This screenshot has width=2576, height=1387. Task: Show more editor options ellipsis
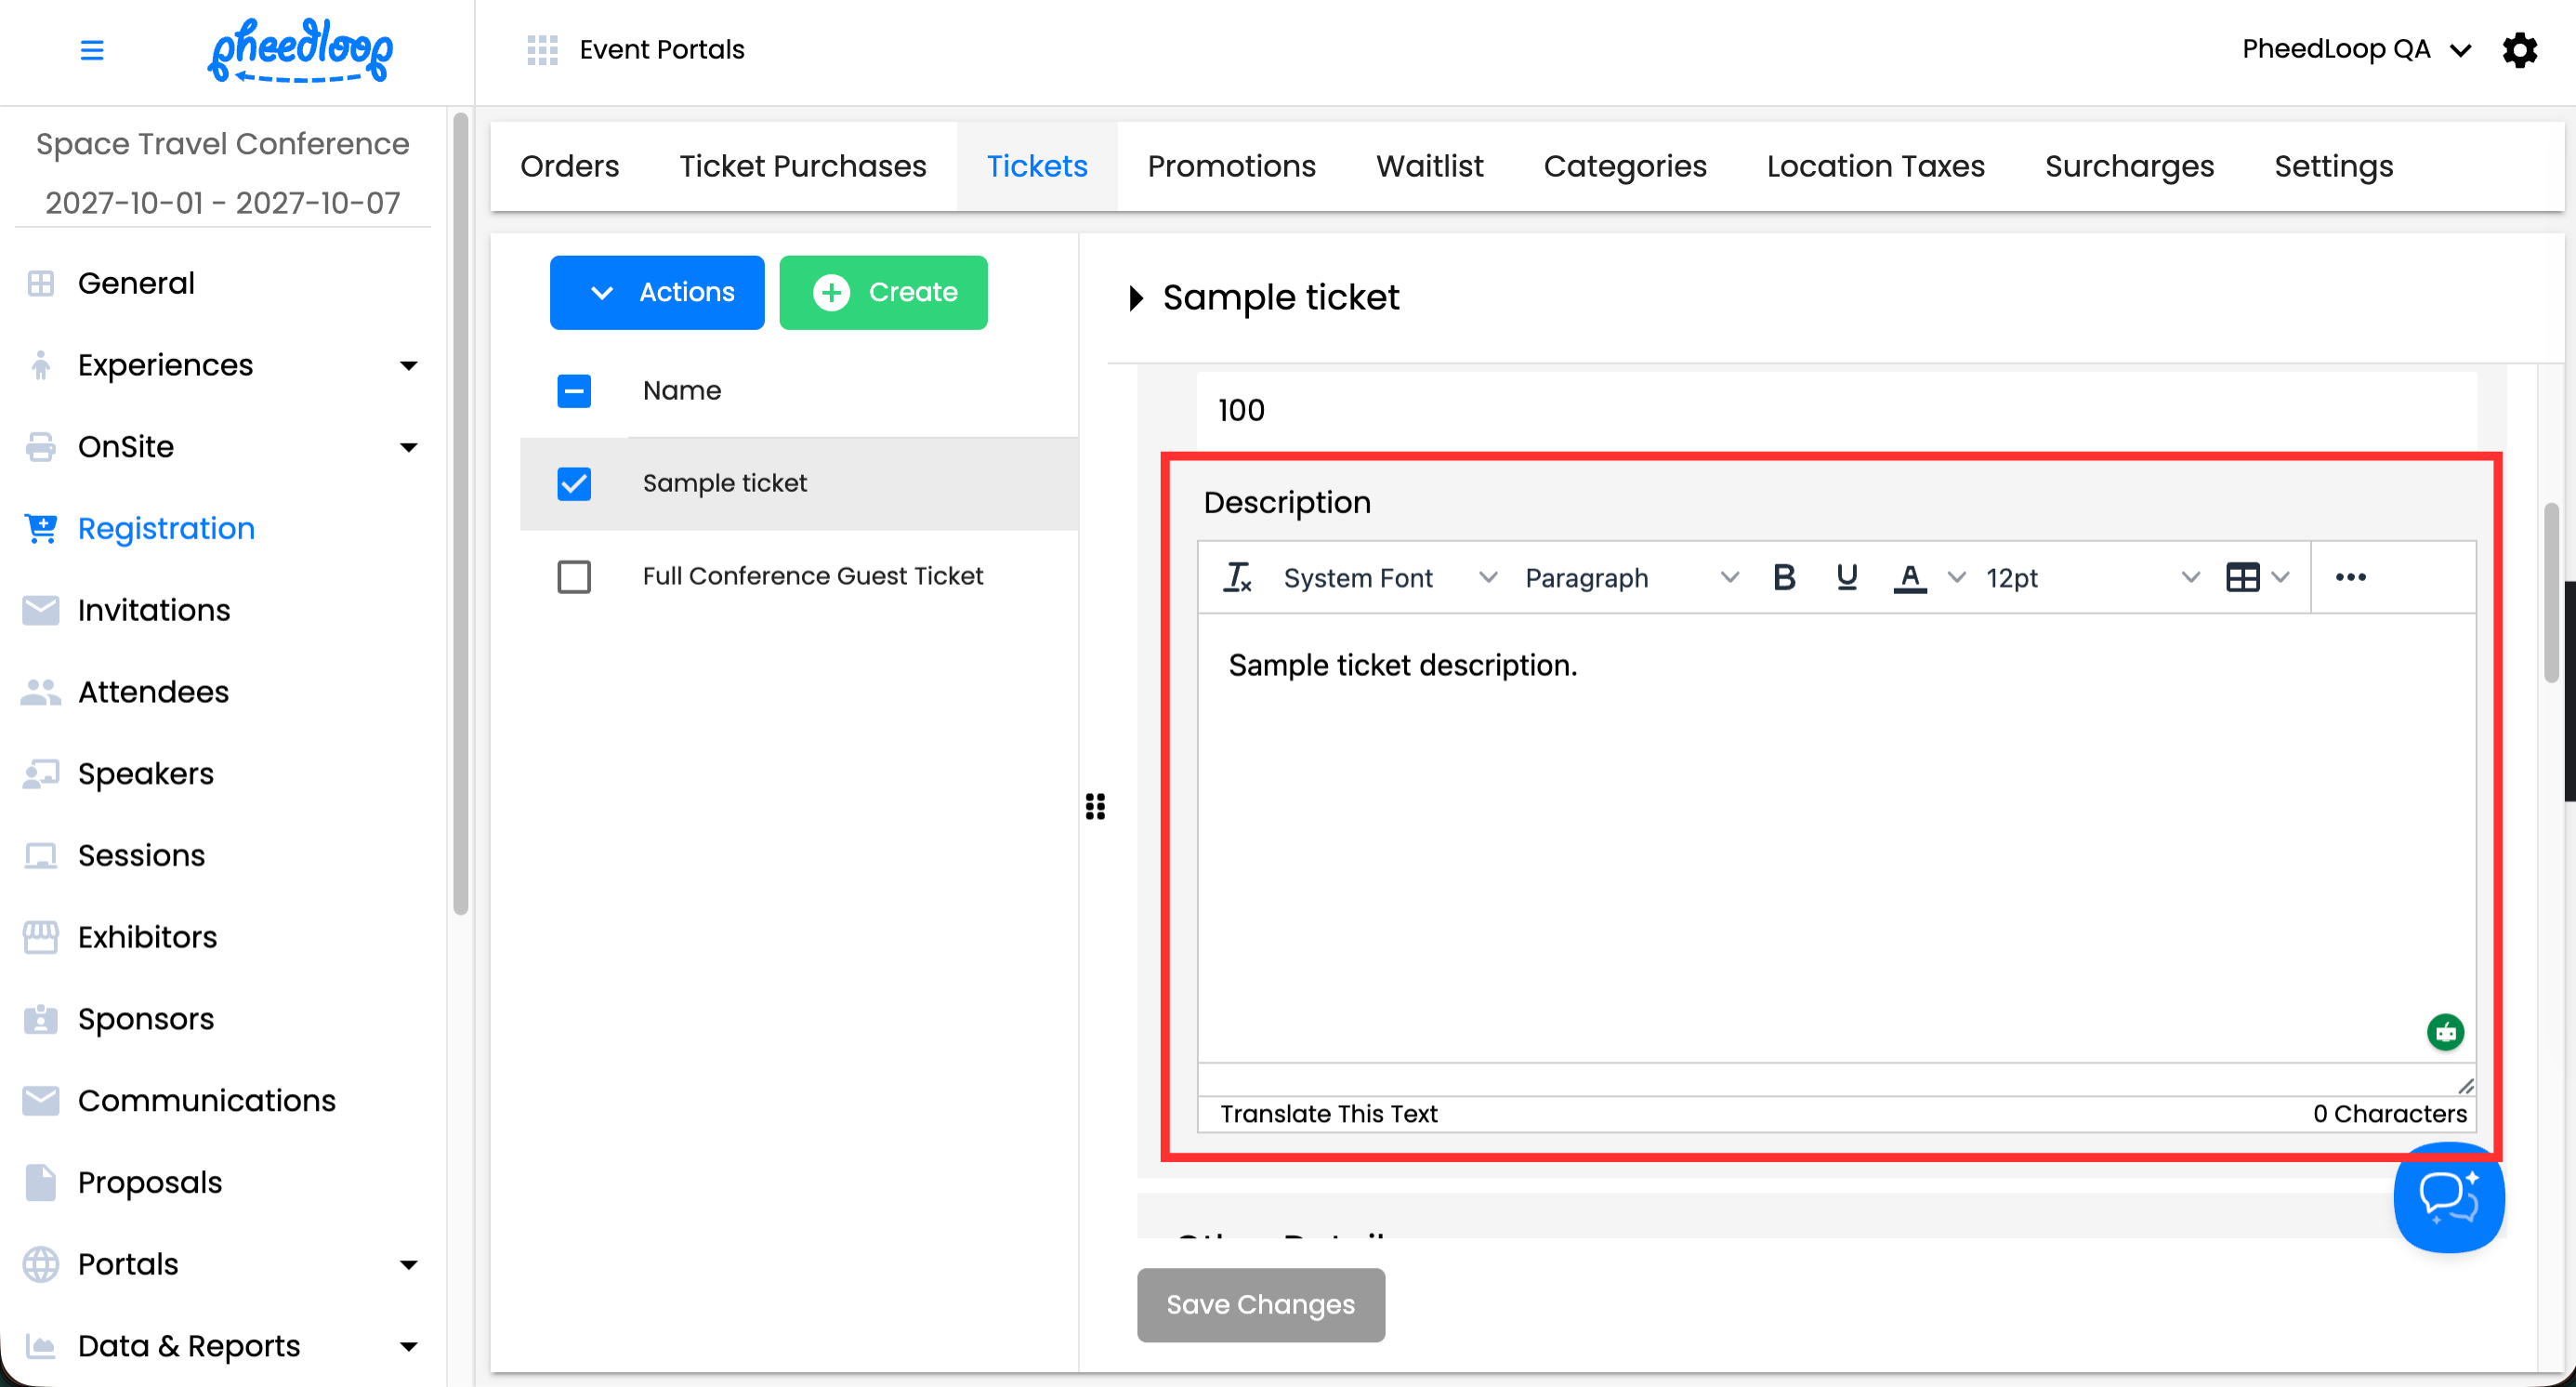click(x=2350, y=577)
